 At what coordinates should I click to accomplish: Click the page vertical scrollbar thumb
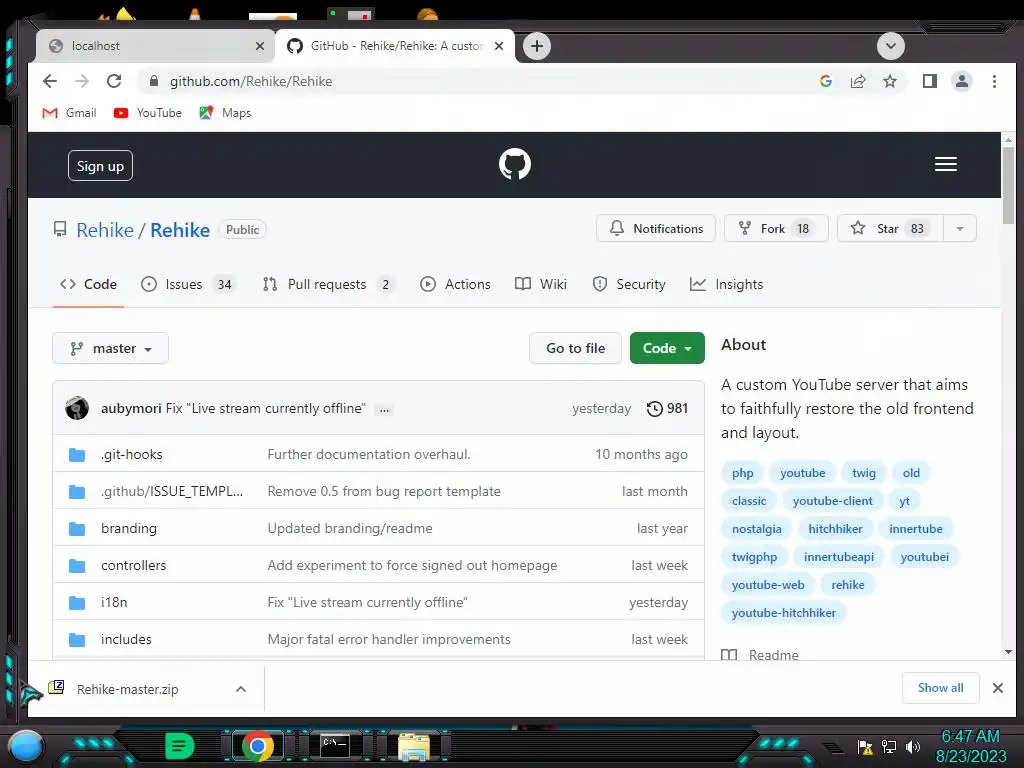(1008, 185)
